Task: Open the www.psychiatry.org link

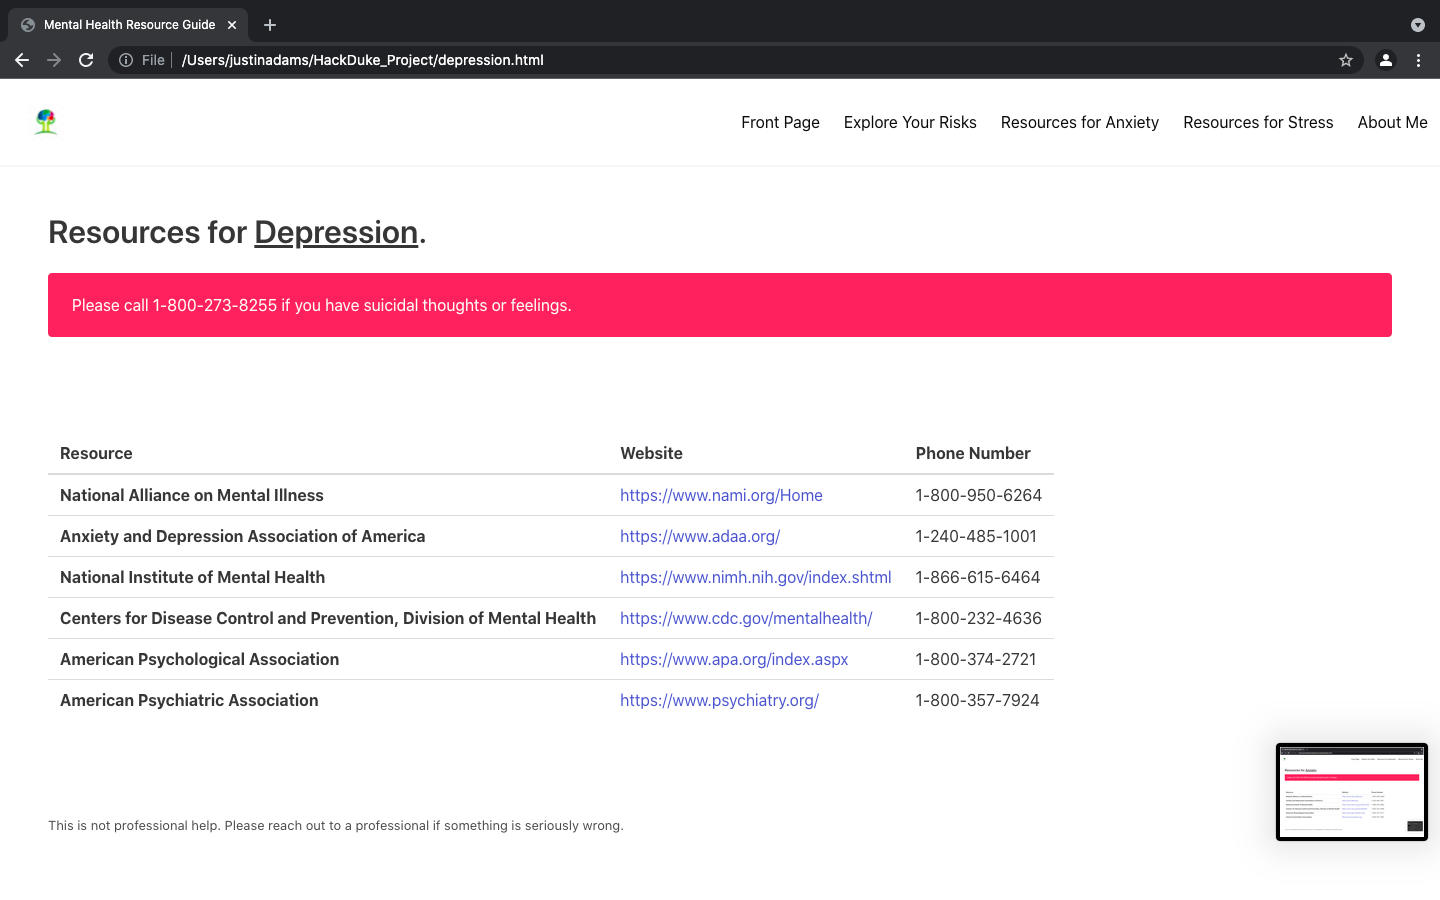Action: pos(719,700)
